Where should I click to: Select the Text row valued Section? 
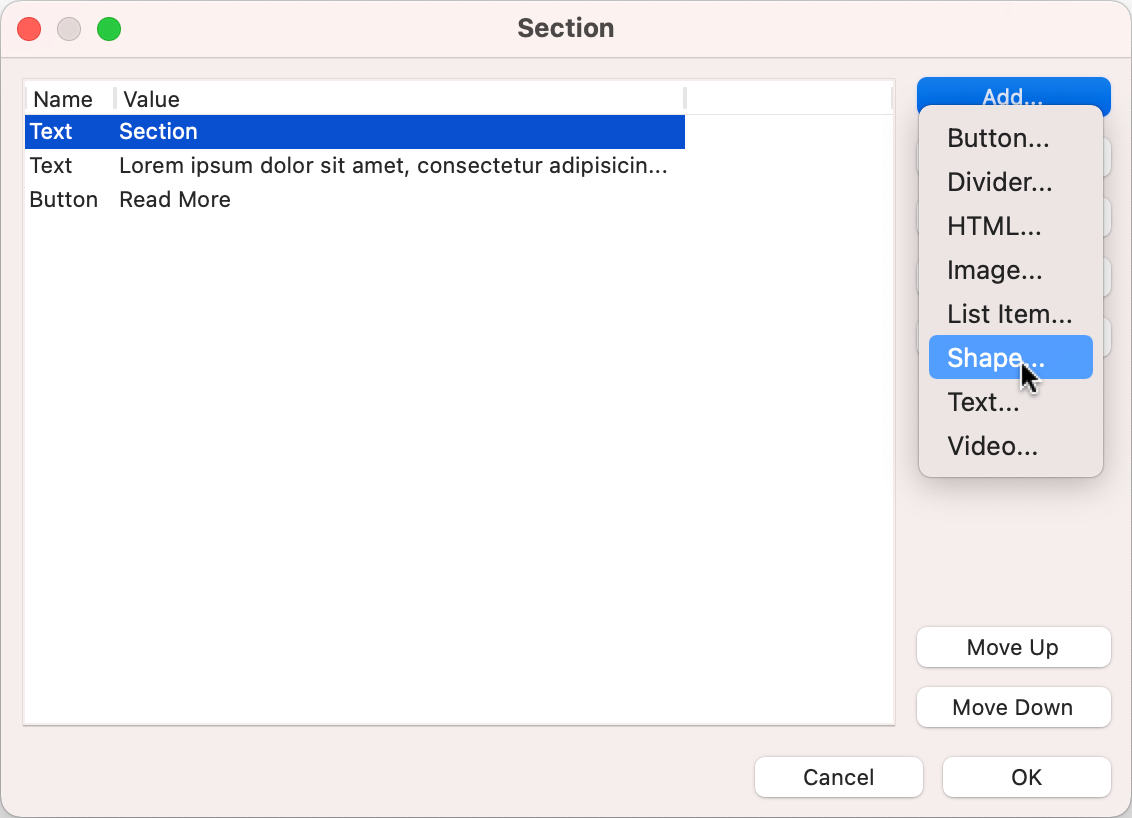point(354,132)
